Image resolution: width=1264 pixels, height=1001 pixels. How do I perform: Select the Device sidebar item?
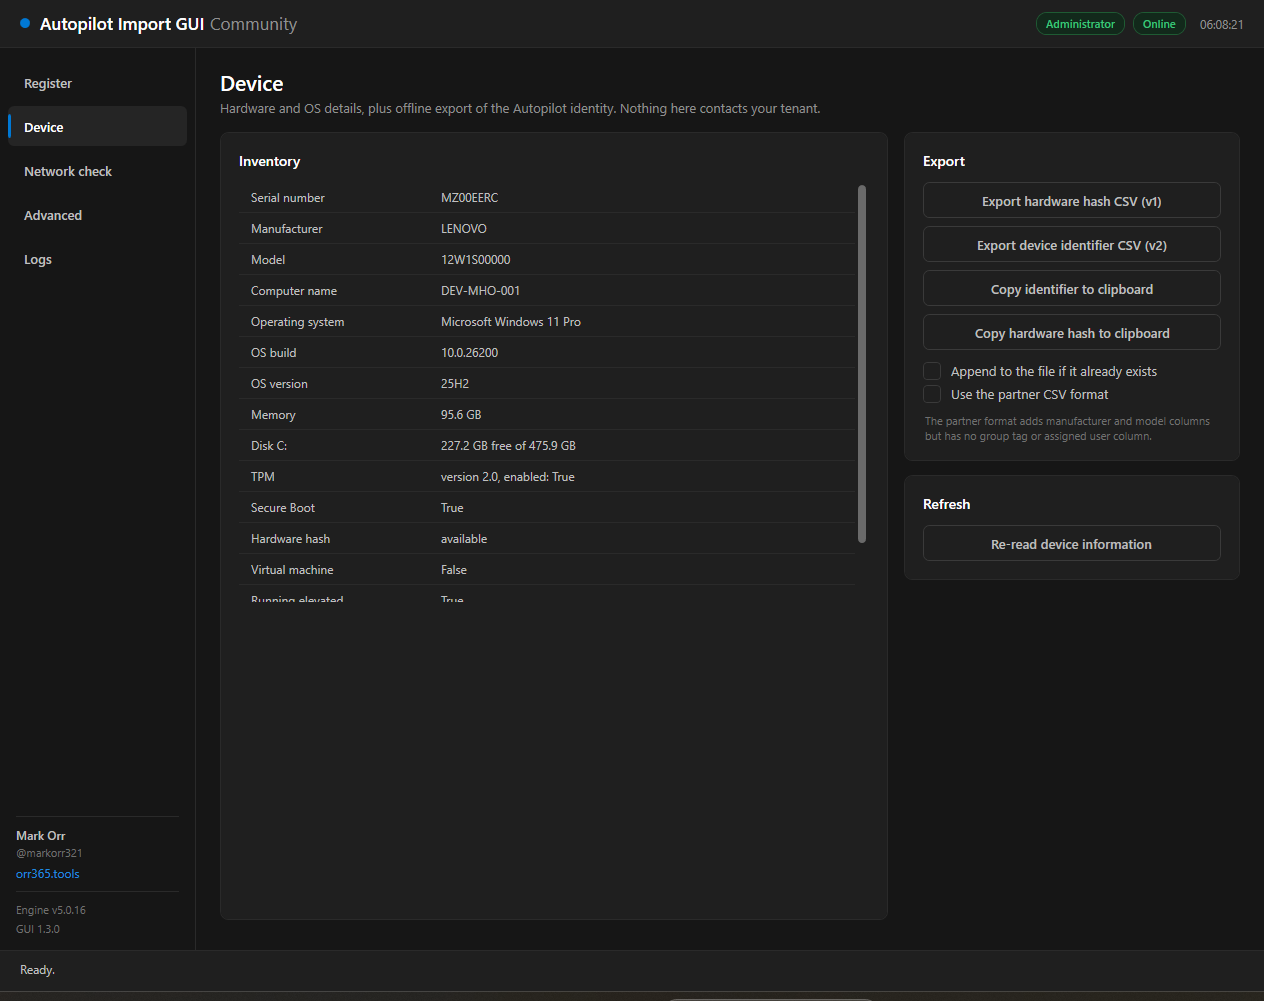(97, 127)
